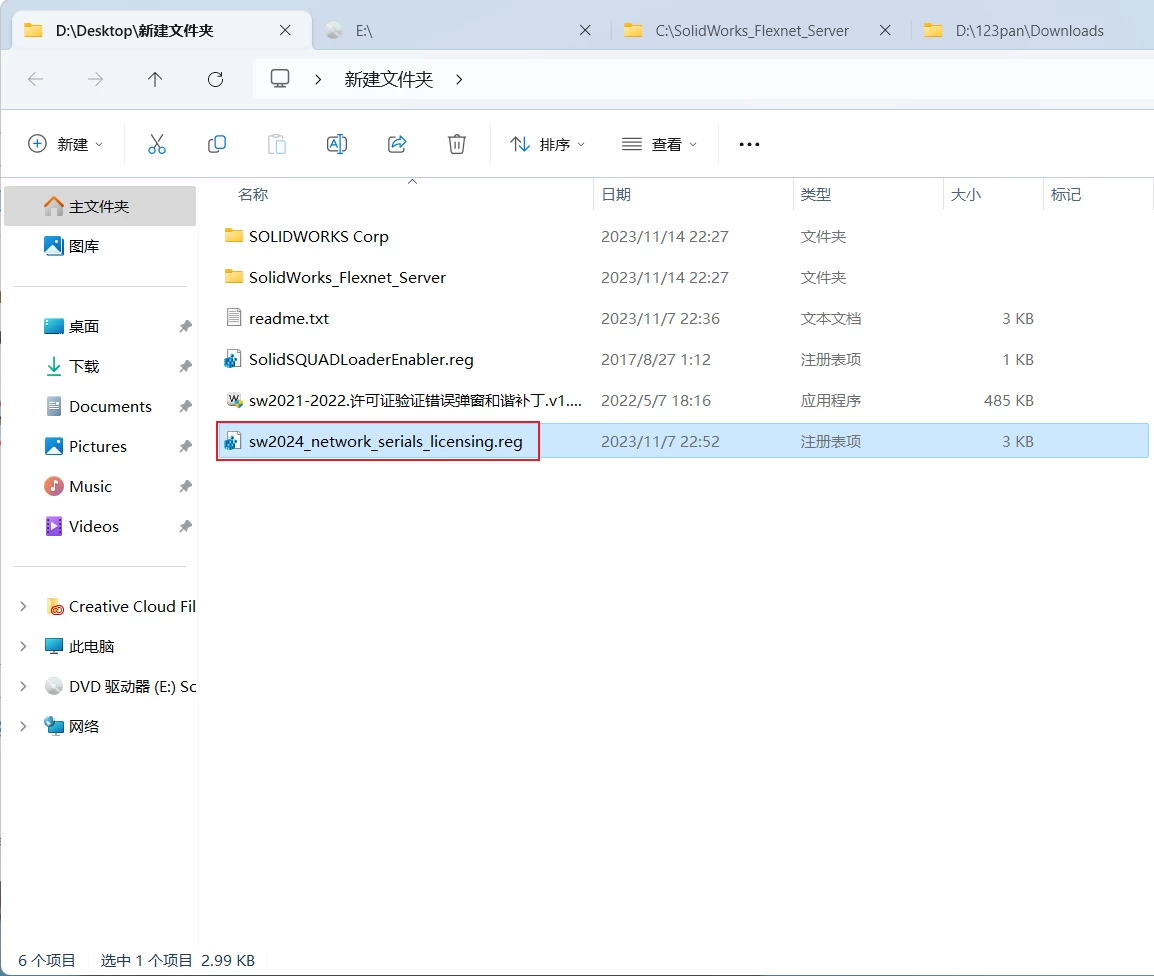Image resolution: width=1154 pixels, height=976 pixels.
Task: Open the 排序 sort dropdown
Action: 548,144
